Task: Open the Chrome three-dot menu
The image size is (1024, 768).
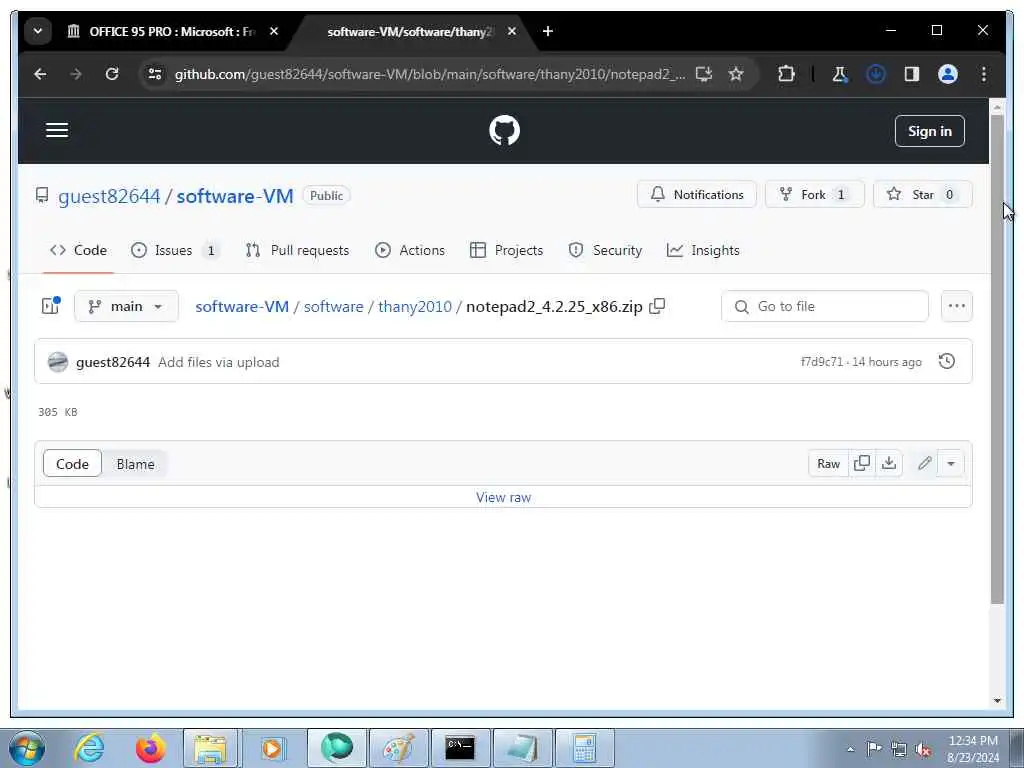Action: [984, 74]
